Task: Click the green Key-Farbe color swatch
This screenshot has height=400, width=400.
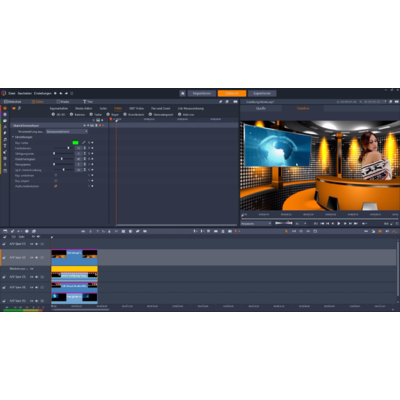Action: point(76,143)
